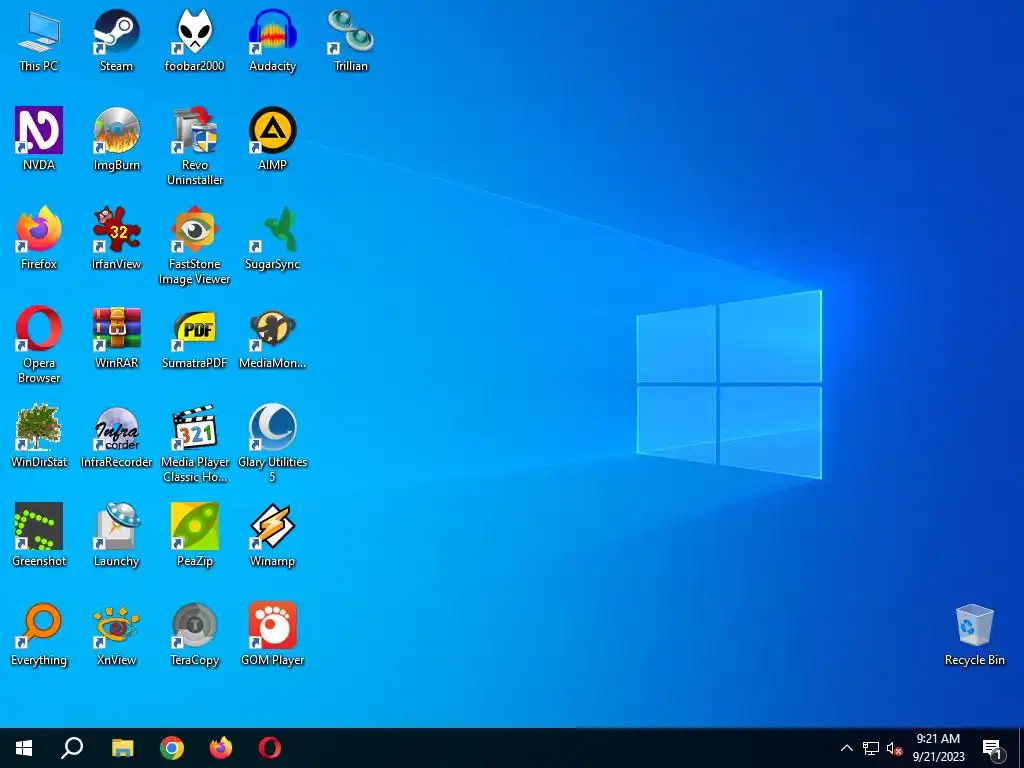Image resolution: width=1024 pixels, height=768 pixels.
Task: Select the Media Player Classic shortcut
Action: (x=195, y=443)
